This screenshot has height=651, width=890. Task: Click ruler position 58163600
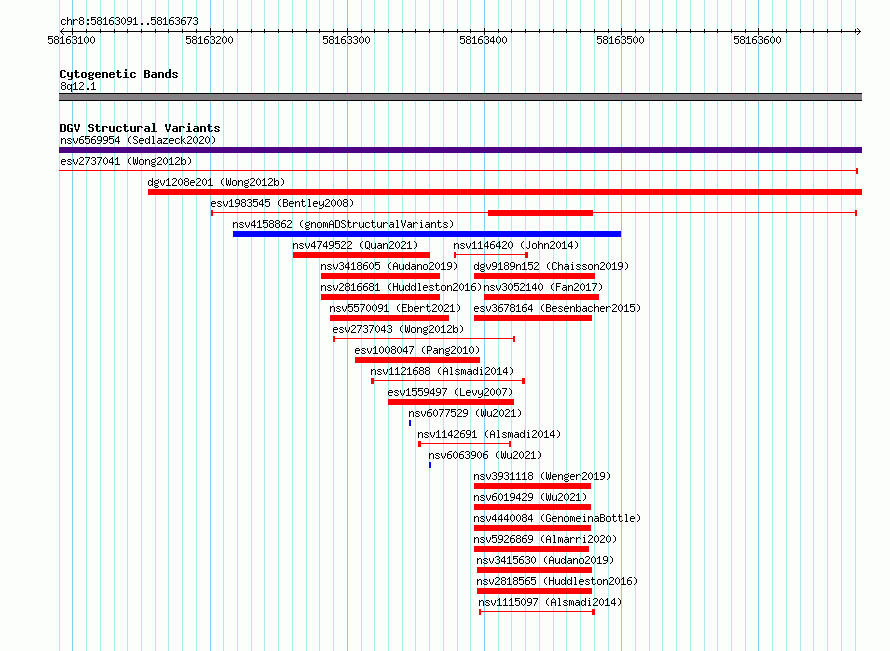coord(757,40)
